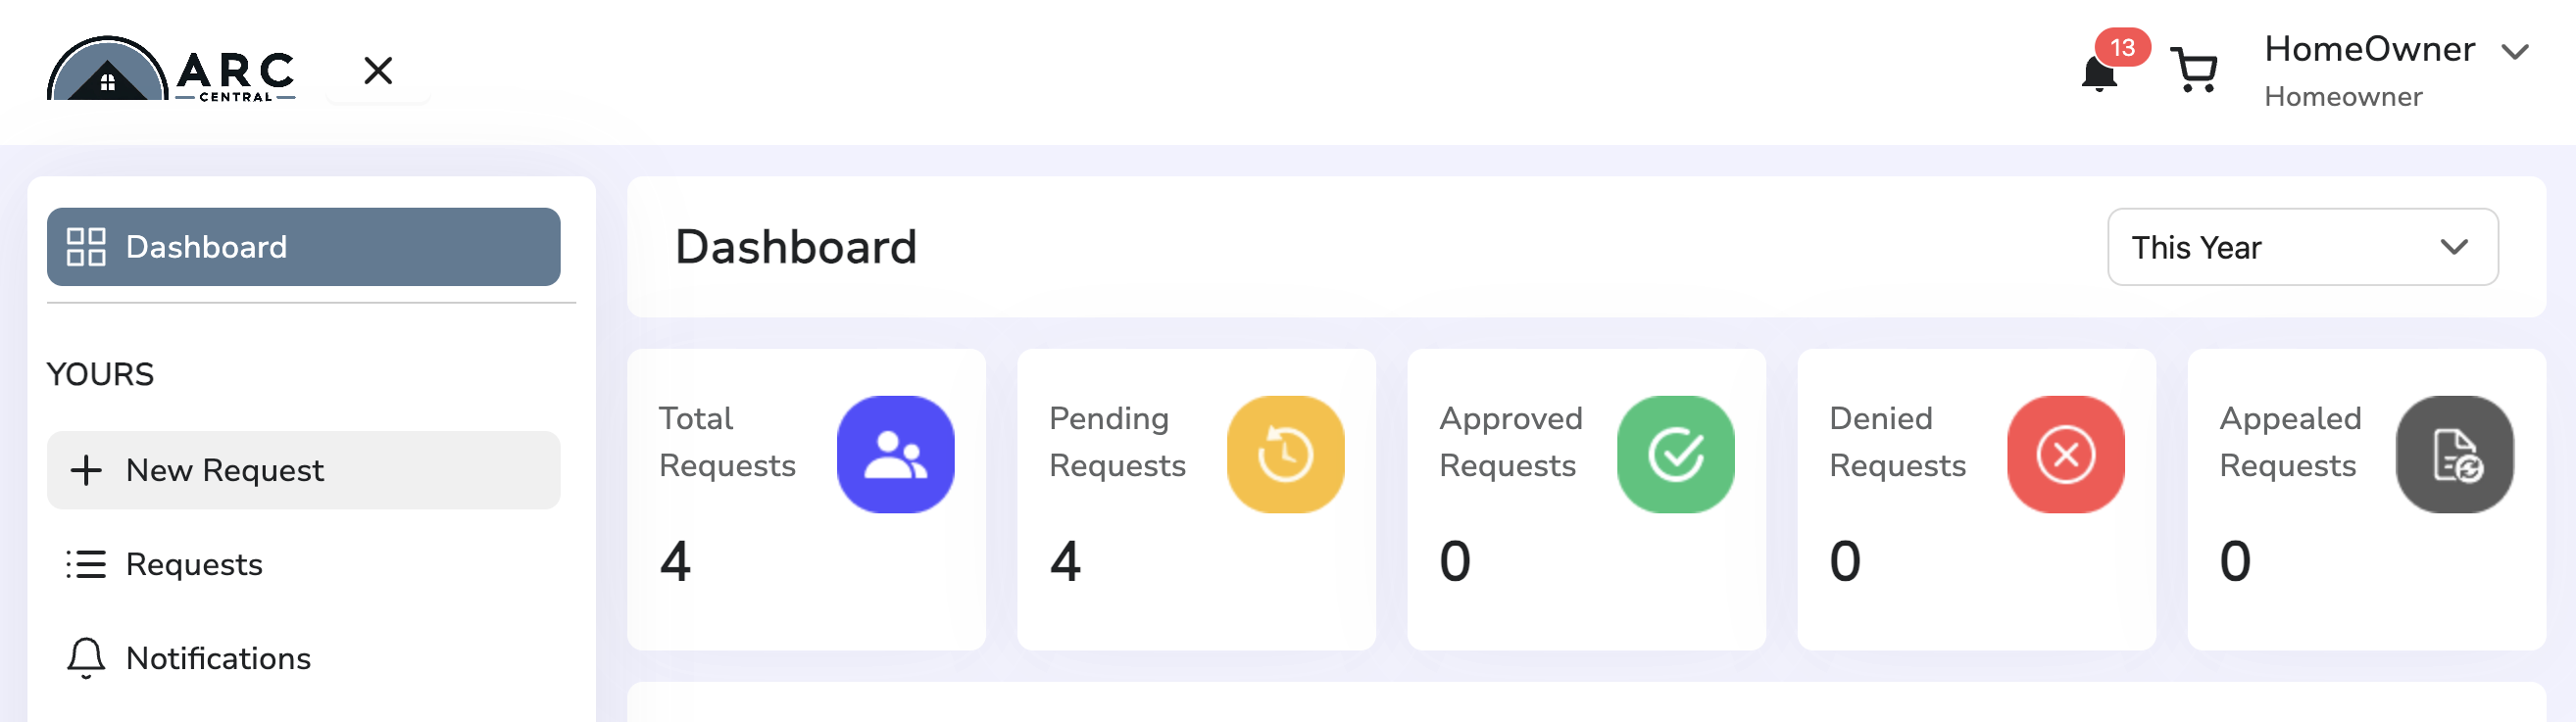This screenshot has height=722, width=2576.
Task: Select the Appealed Requests card
Action: (2366, 500)
